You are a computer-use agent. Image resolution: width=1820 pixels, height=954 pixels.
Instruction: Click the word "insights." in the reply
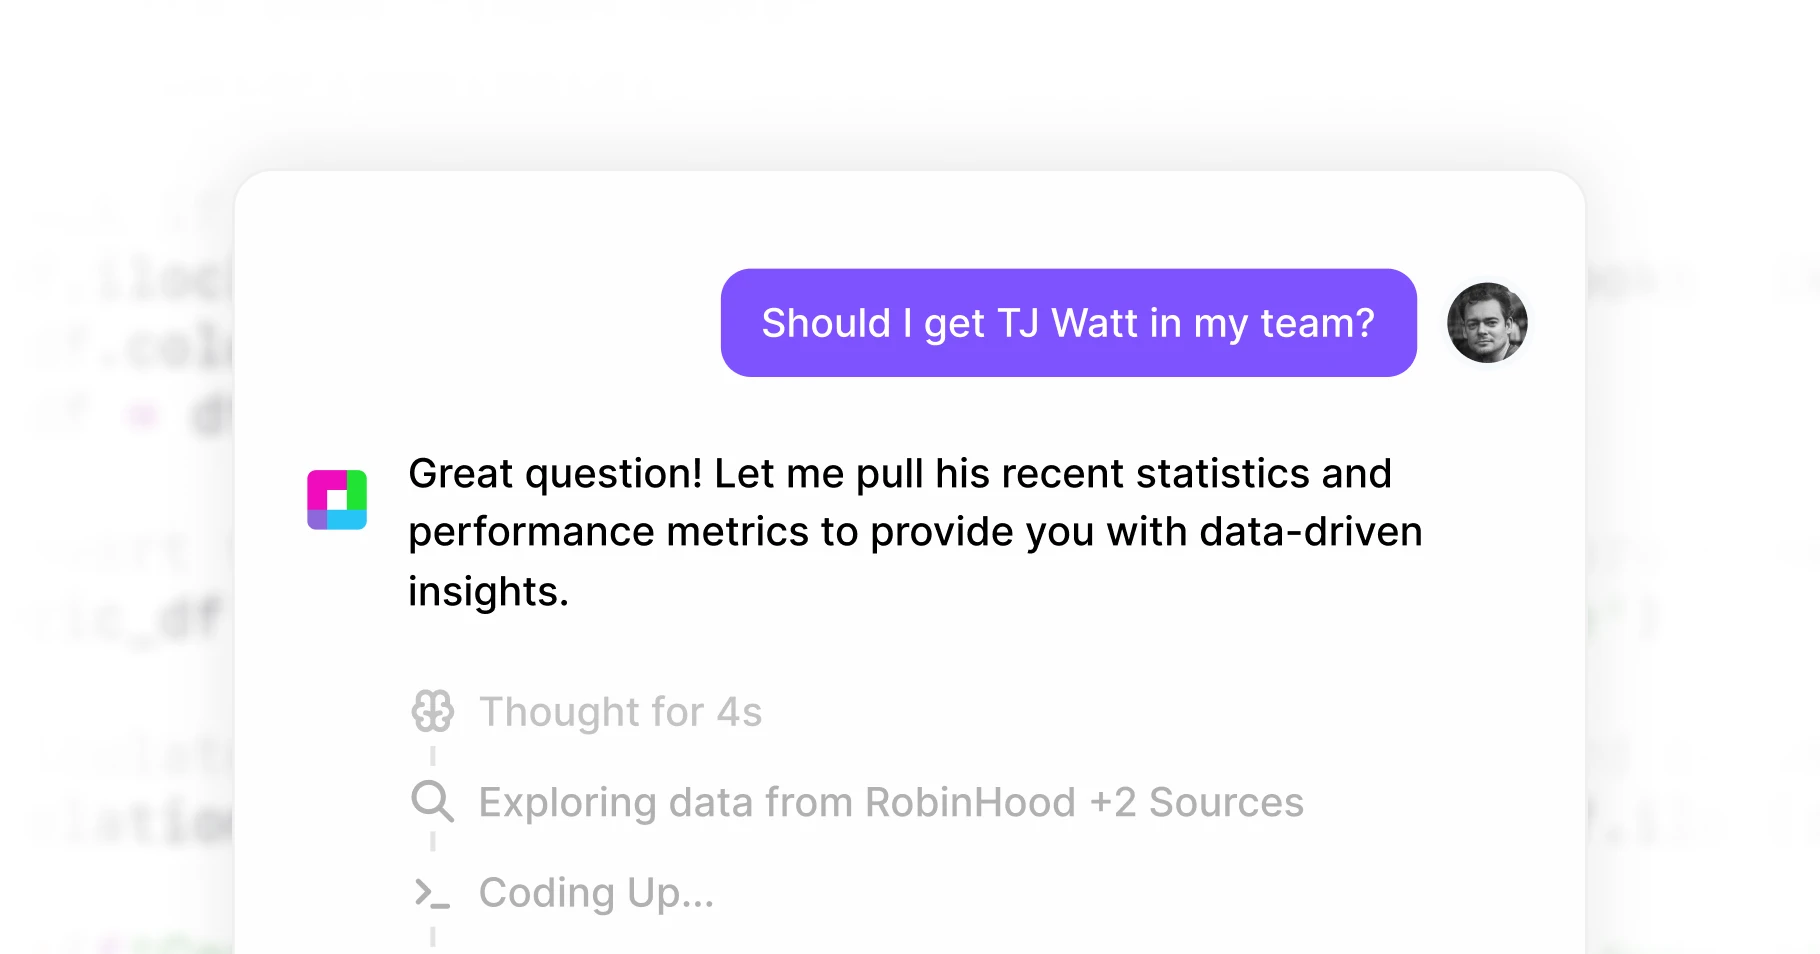488,592
